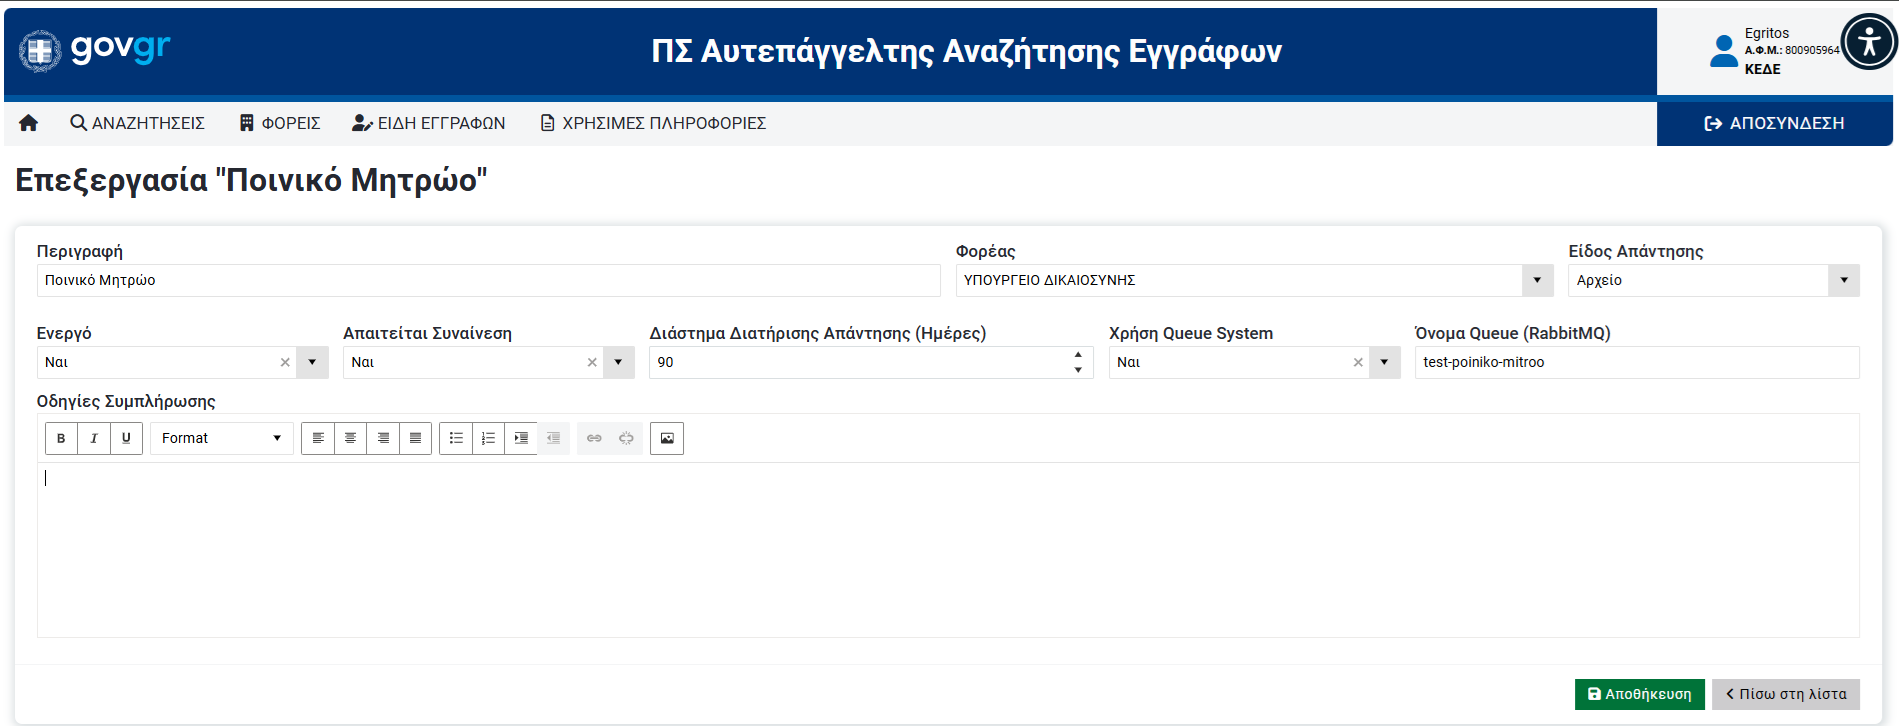Screen dimensions: 1899x726
Task: Click the insert link icon
Action: (x=594, y=438)
